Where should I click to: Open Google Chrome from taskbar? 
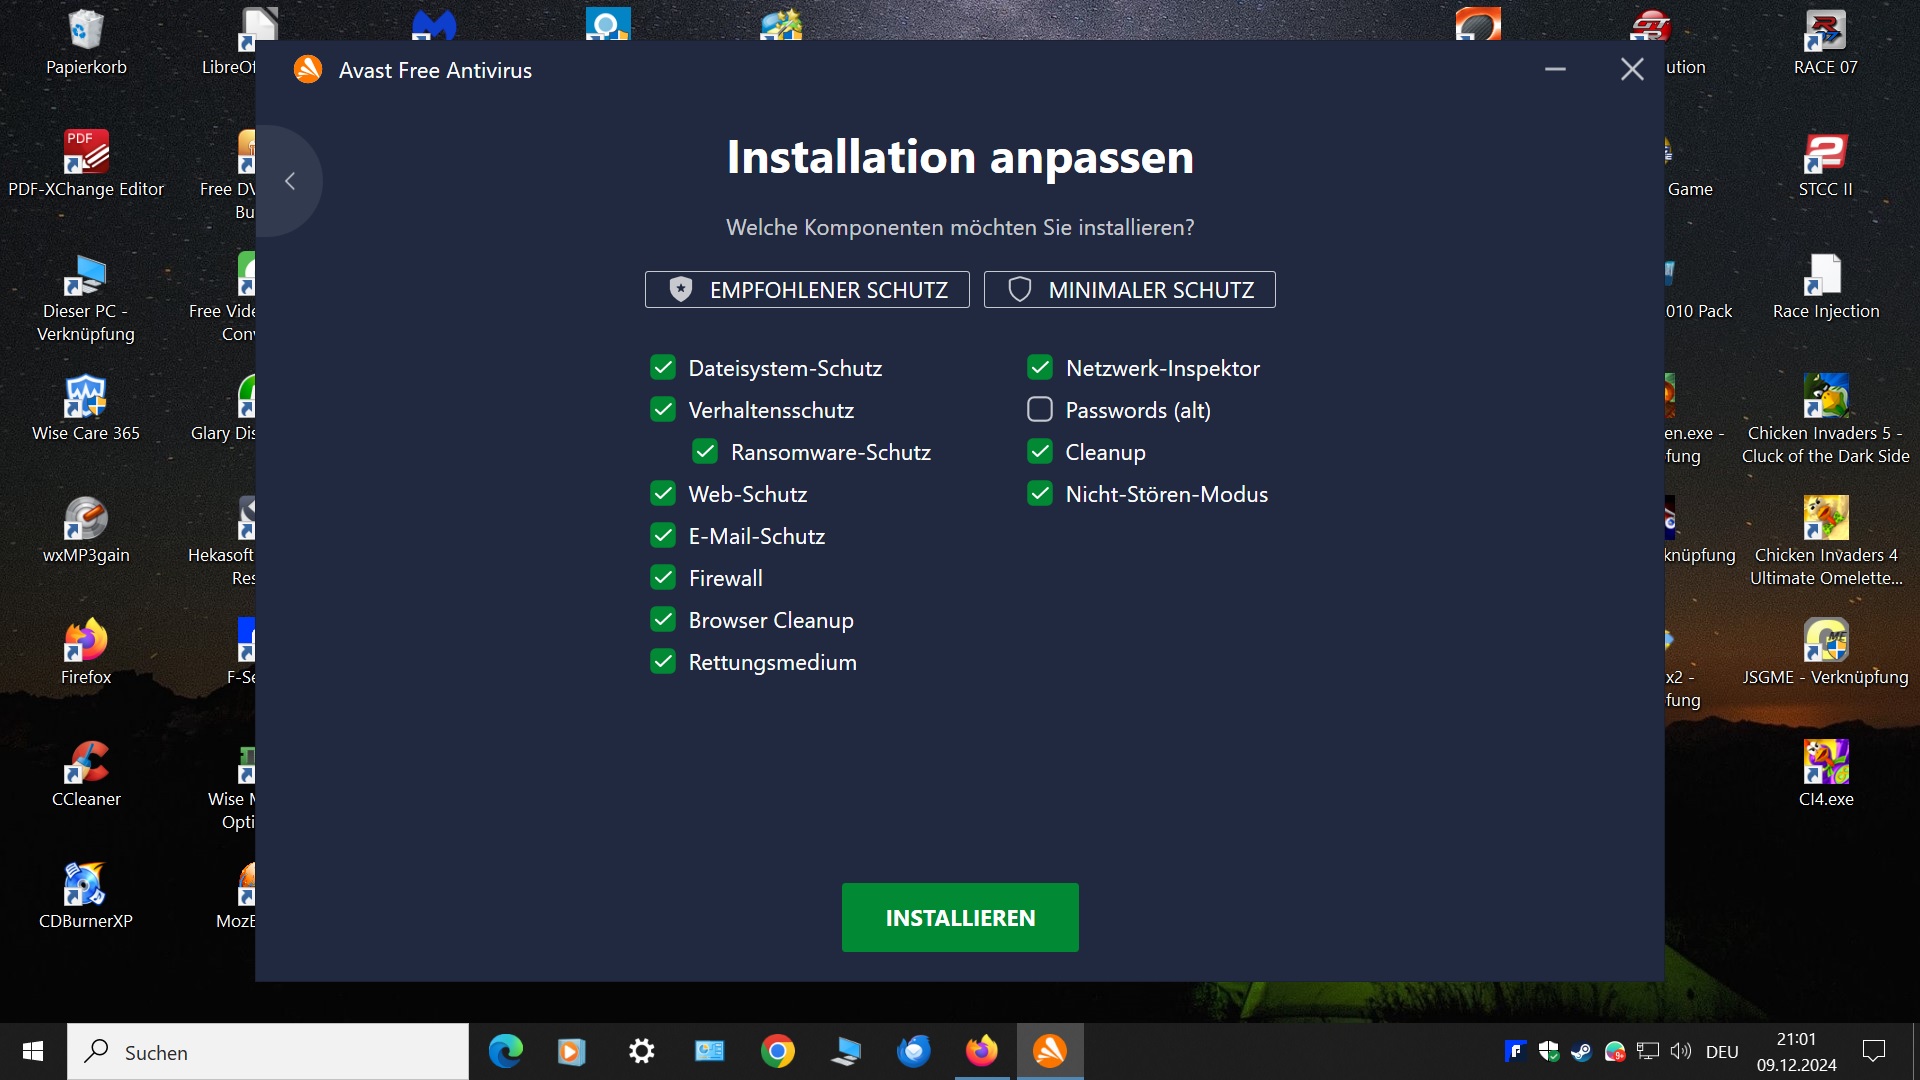click(777, 1051)
